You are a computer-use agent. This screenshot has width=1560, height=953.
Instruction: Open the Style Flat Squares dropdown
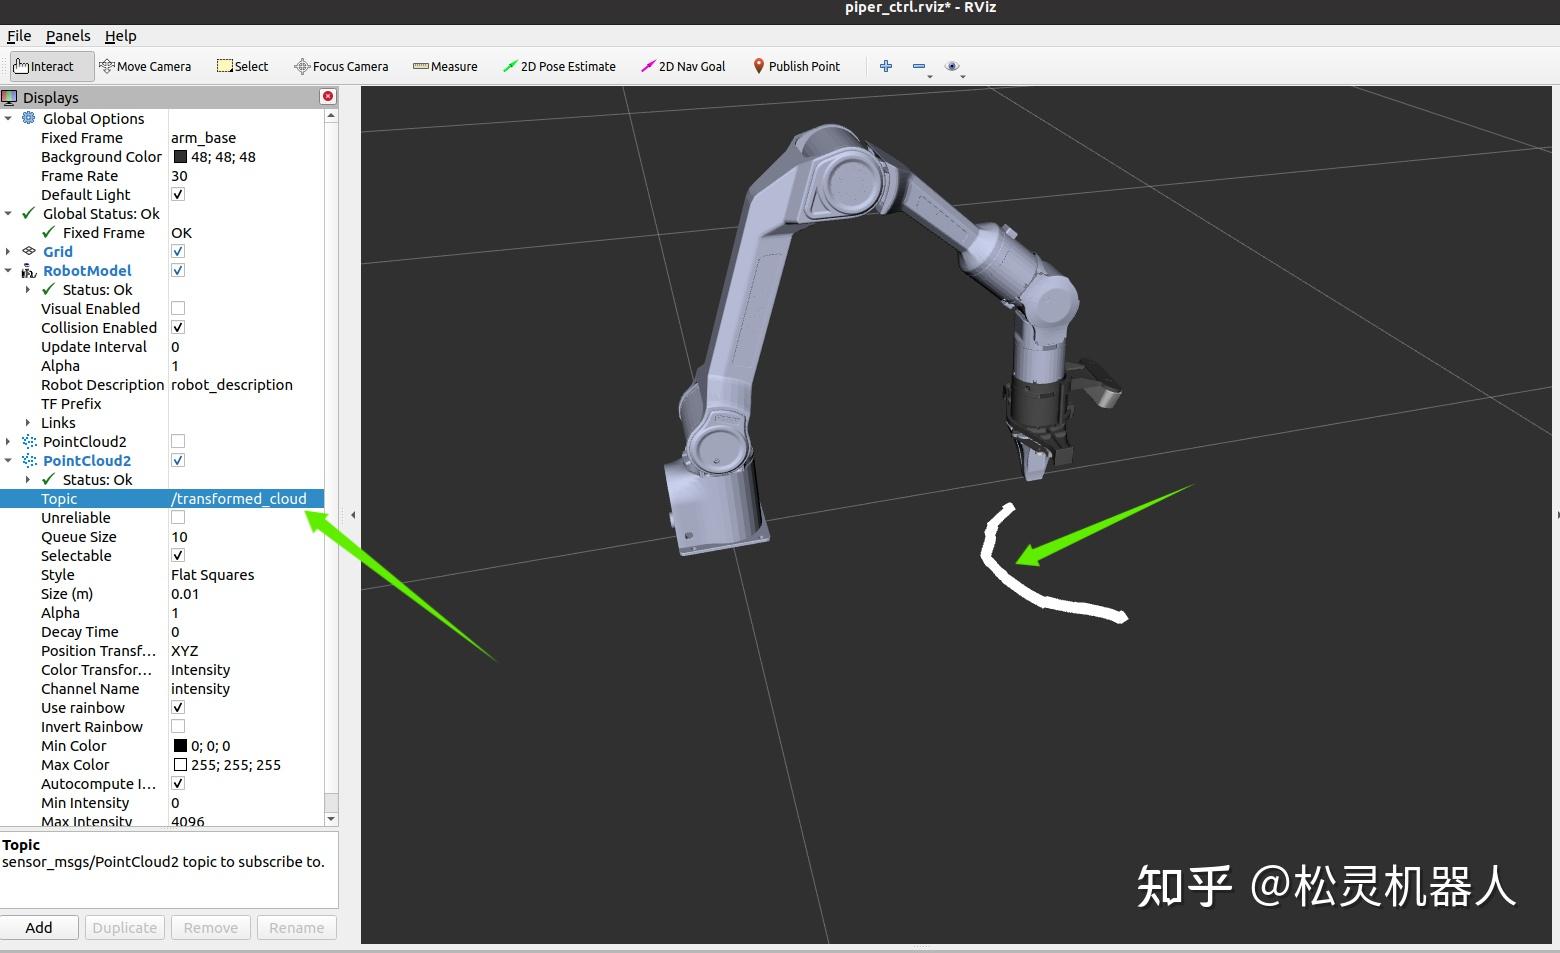click(246, 574)
